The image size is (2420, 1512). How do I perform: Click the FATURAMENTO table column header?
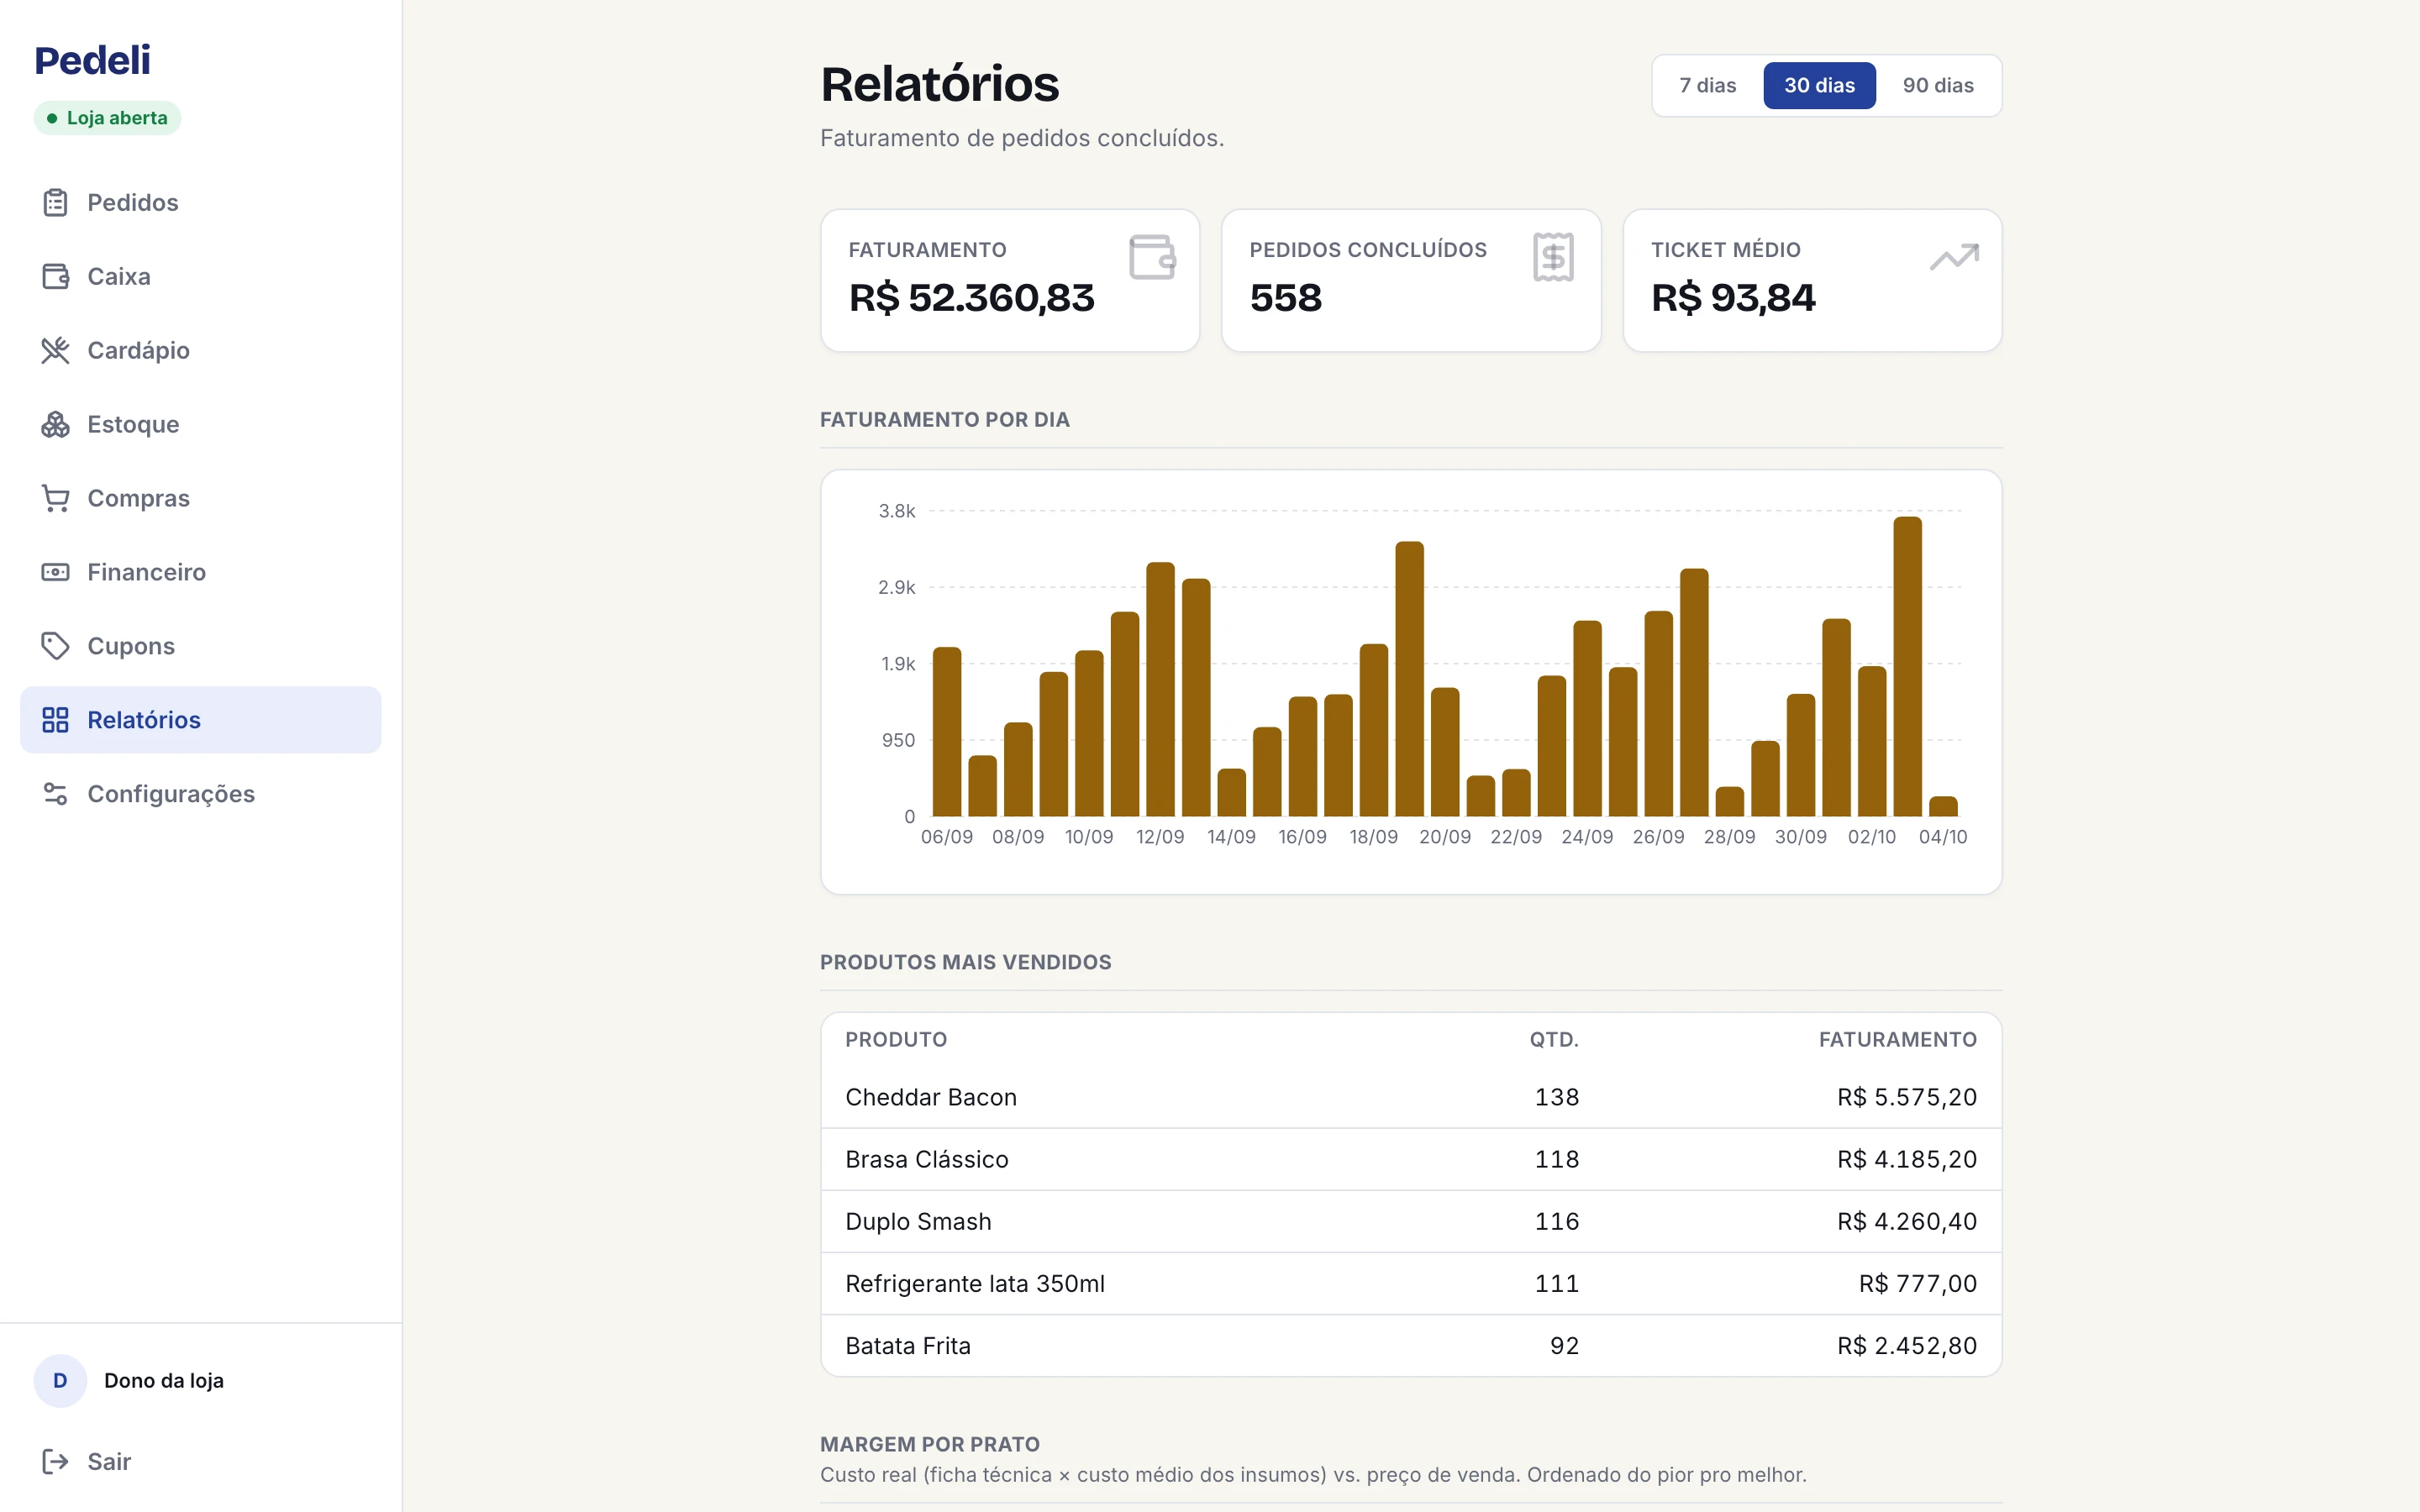click(x=1897, y=1040)
